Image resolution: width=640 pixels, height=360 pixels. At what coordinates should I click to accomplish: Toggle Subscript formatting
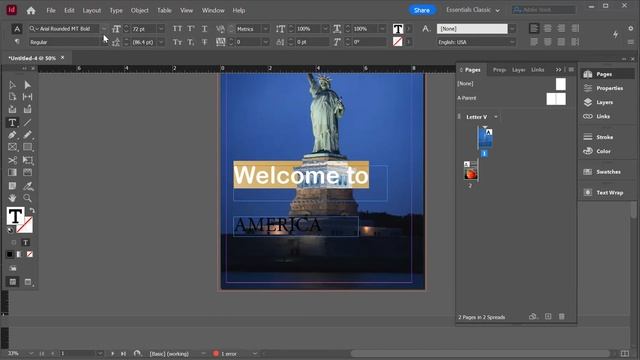(191, 42)
